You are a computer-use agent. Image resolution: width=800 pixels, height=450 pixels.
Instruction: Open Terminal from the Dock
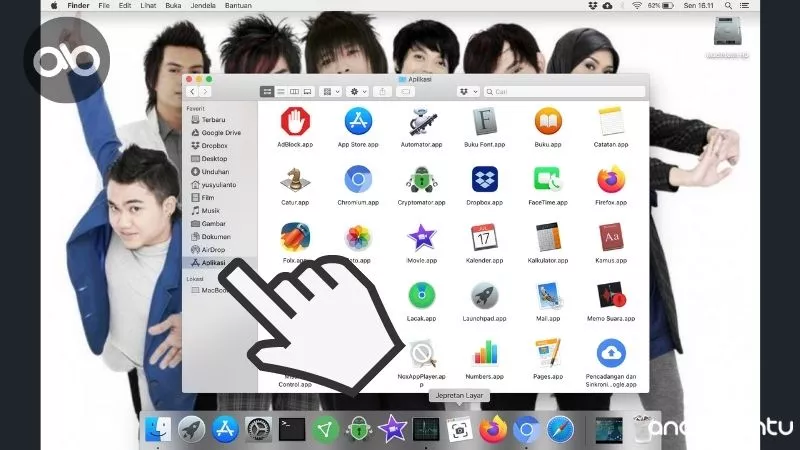coord(291,429)
